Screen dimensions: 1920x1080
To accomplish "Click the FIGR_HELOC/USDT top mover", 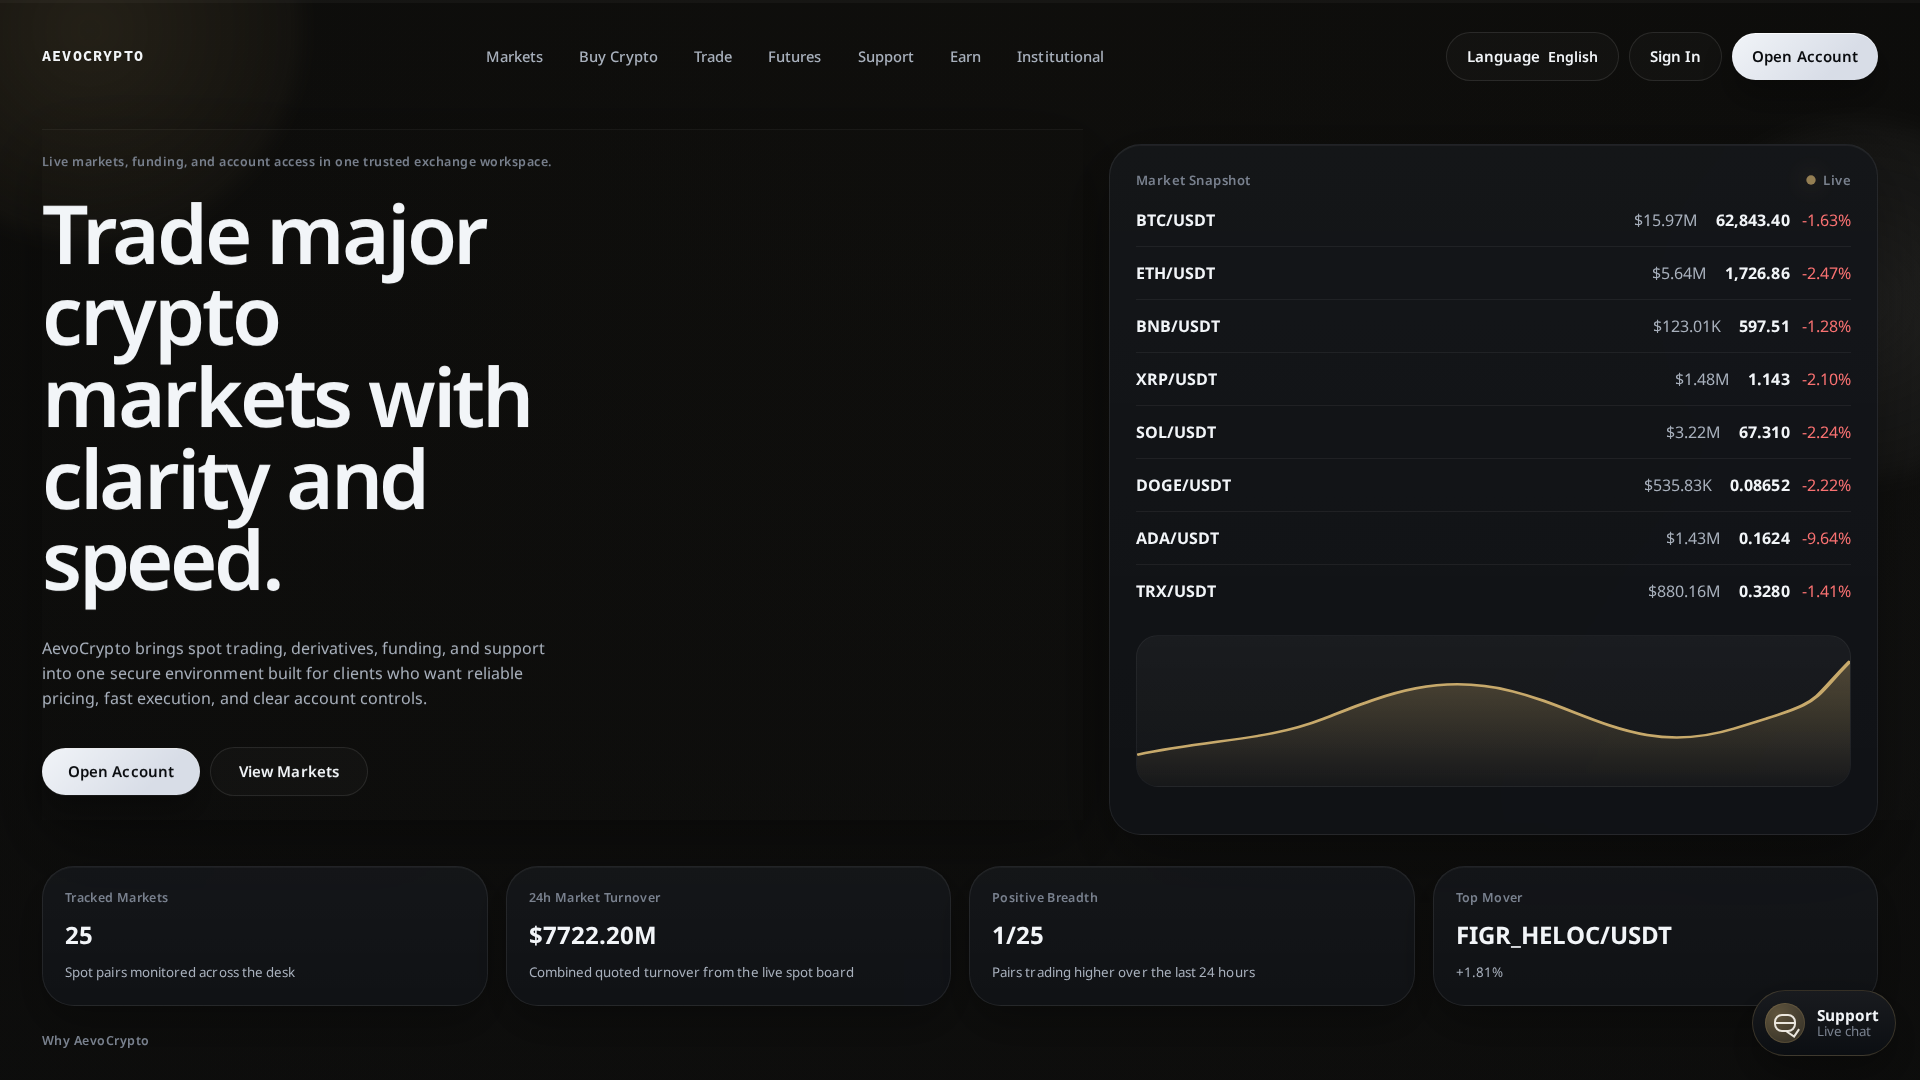I will (x=1563, y=935).
